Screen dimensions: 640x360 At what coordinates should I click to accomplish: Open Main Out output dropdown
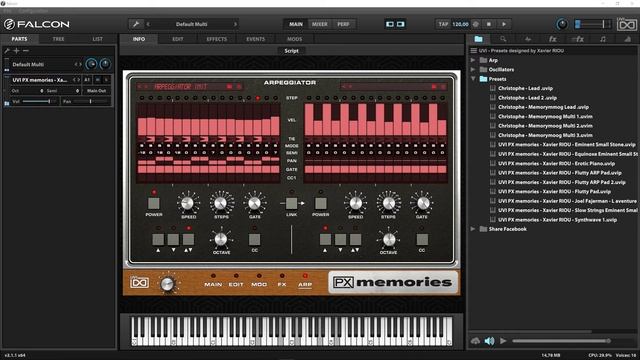click(96, 91)
